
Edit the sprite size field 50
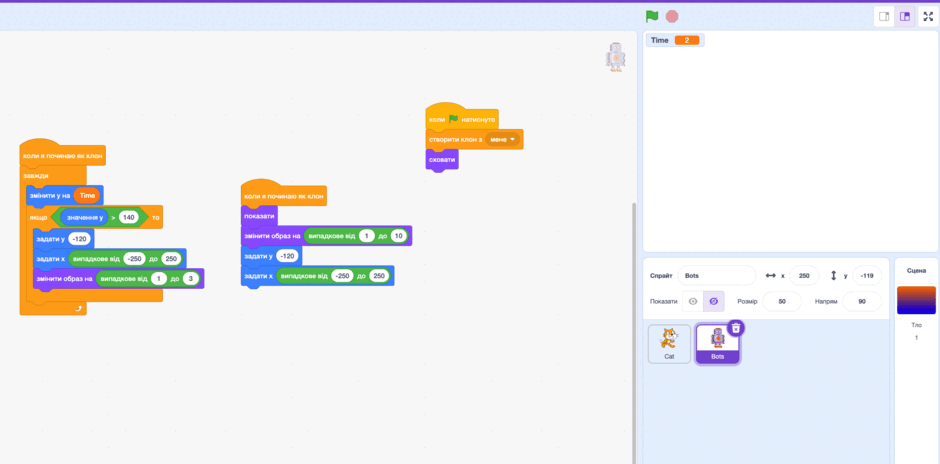[x=782, y=302]
